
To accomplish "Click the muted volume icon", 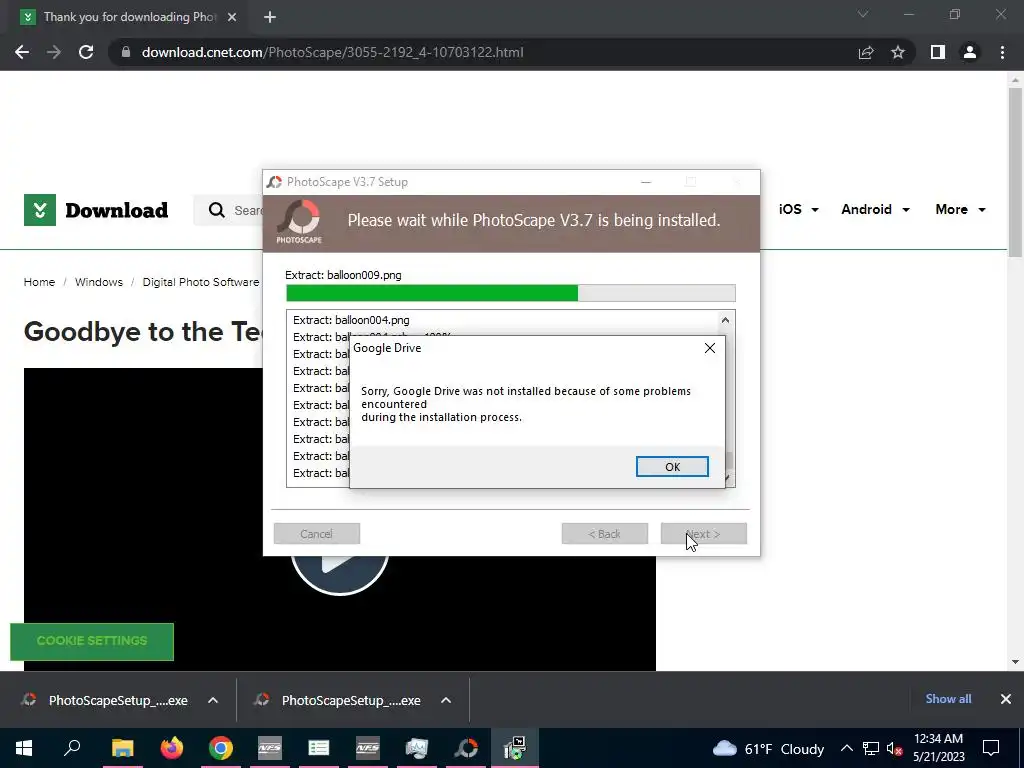I will tap(894, 748).
